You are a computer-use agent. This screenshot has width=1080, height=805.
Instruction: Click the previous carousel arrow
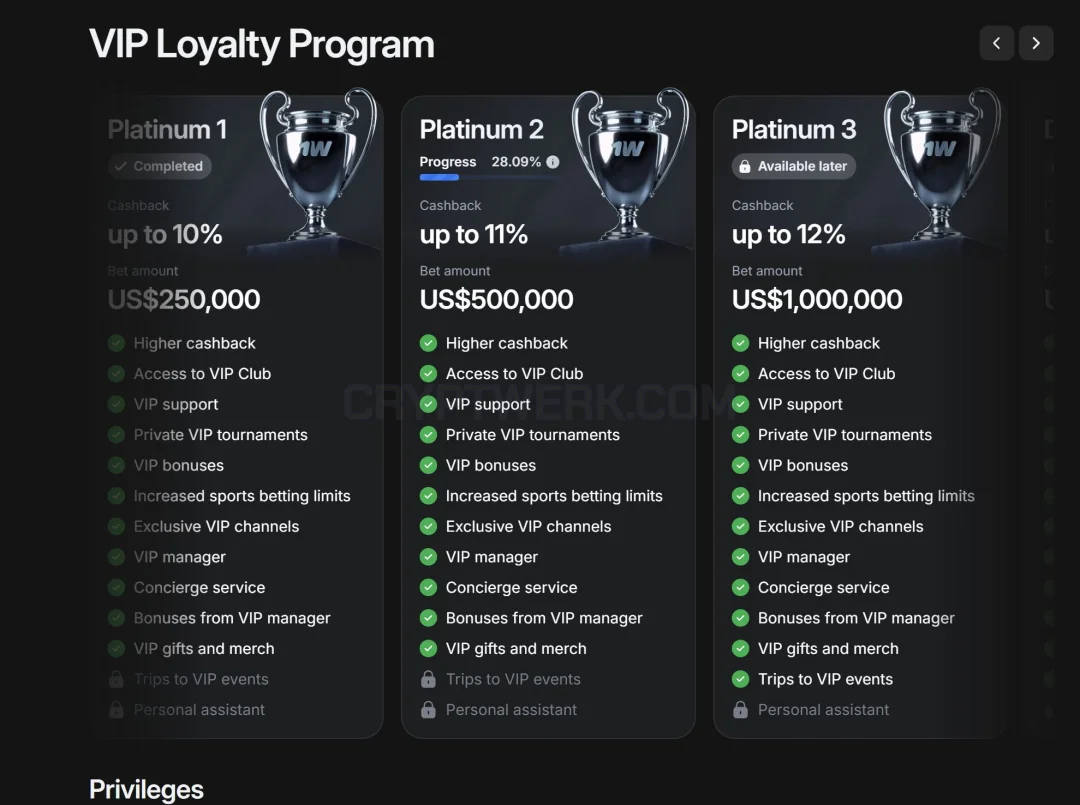996,43
